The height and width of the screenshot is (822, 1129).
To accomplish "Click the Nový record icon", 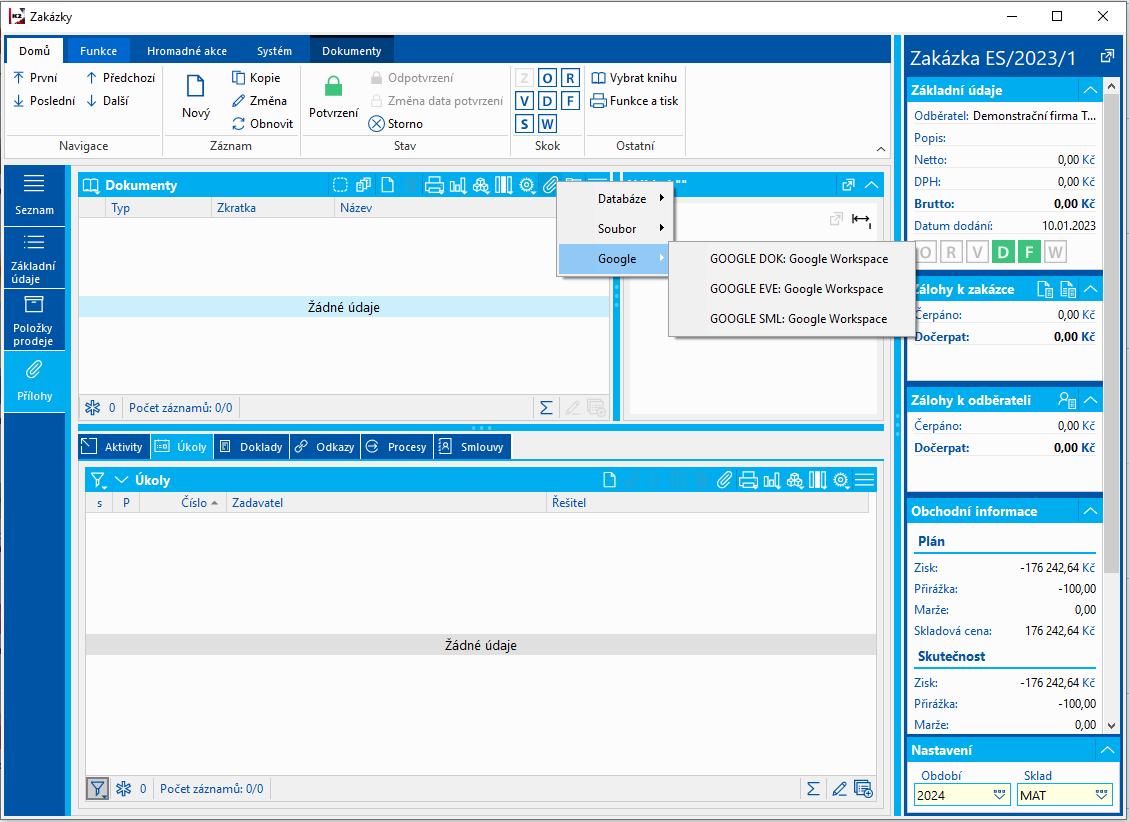I will [x=196, y=86].
